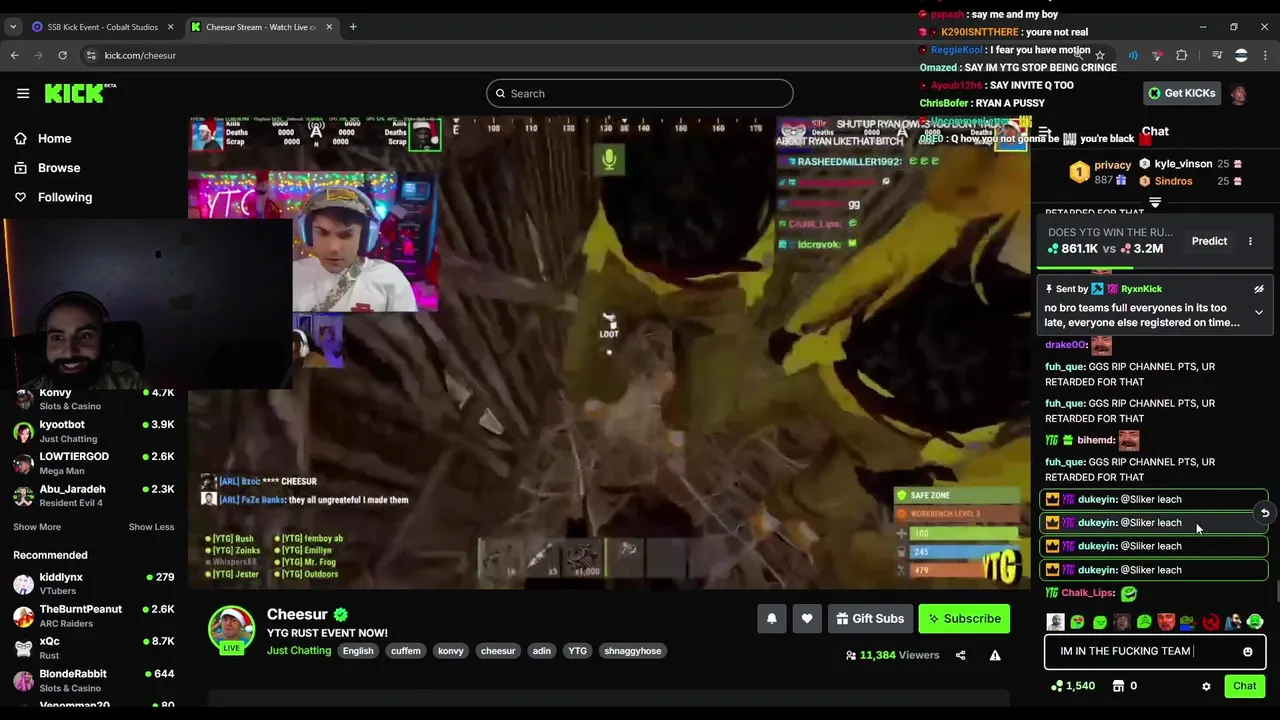Click the Kick logo
1280x720 pixels.
click(80, 93)
